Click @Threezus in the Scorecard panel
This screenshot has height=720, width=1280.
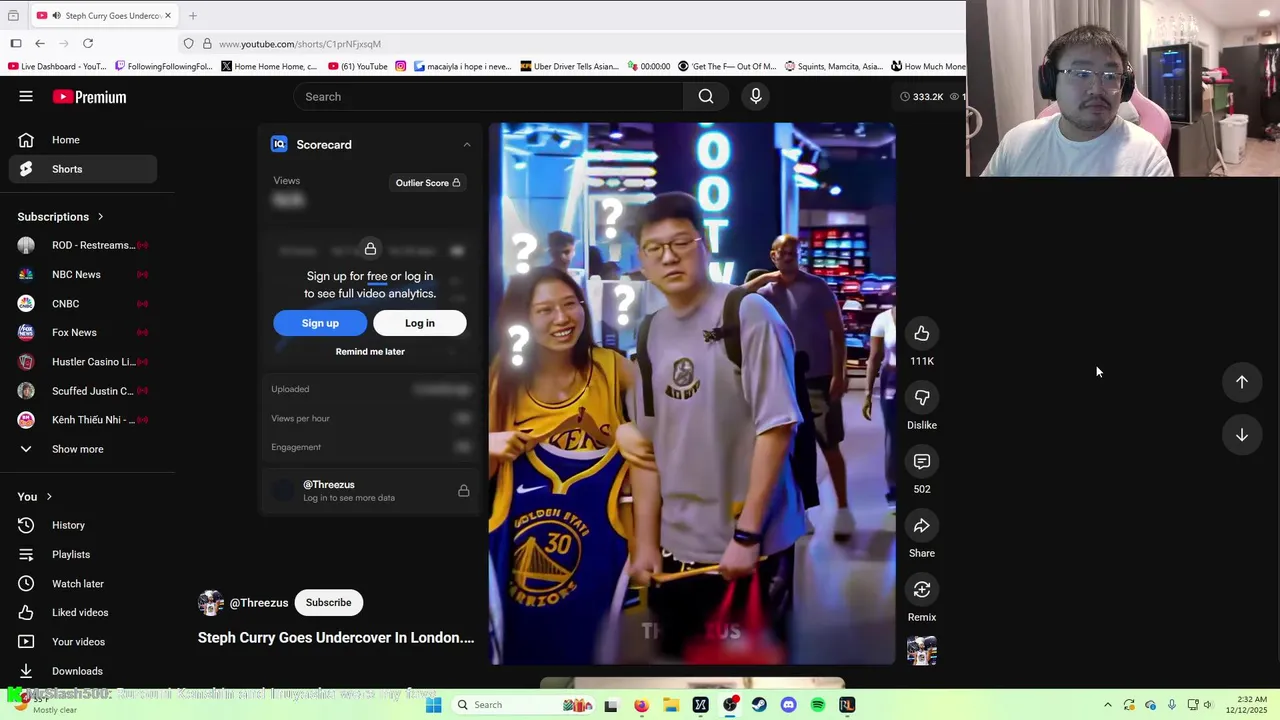pos(329,485)
